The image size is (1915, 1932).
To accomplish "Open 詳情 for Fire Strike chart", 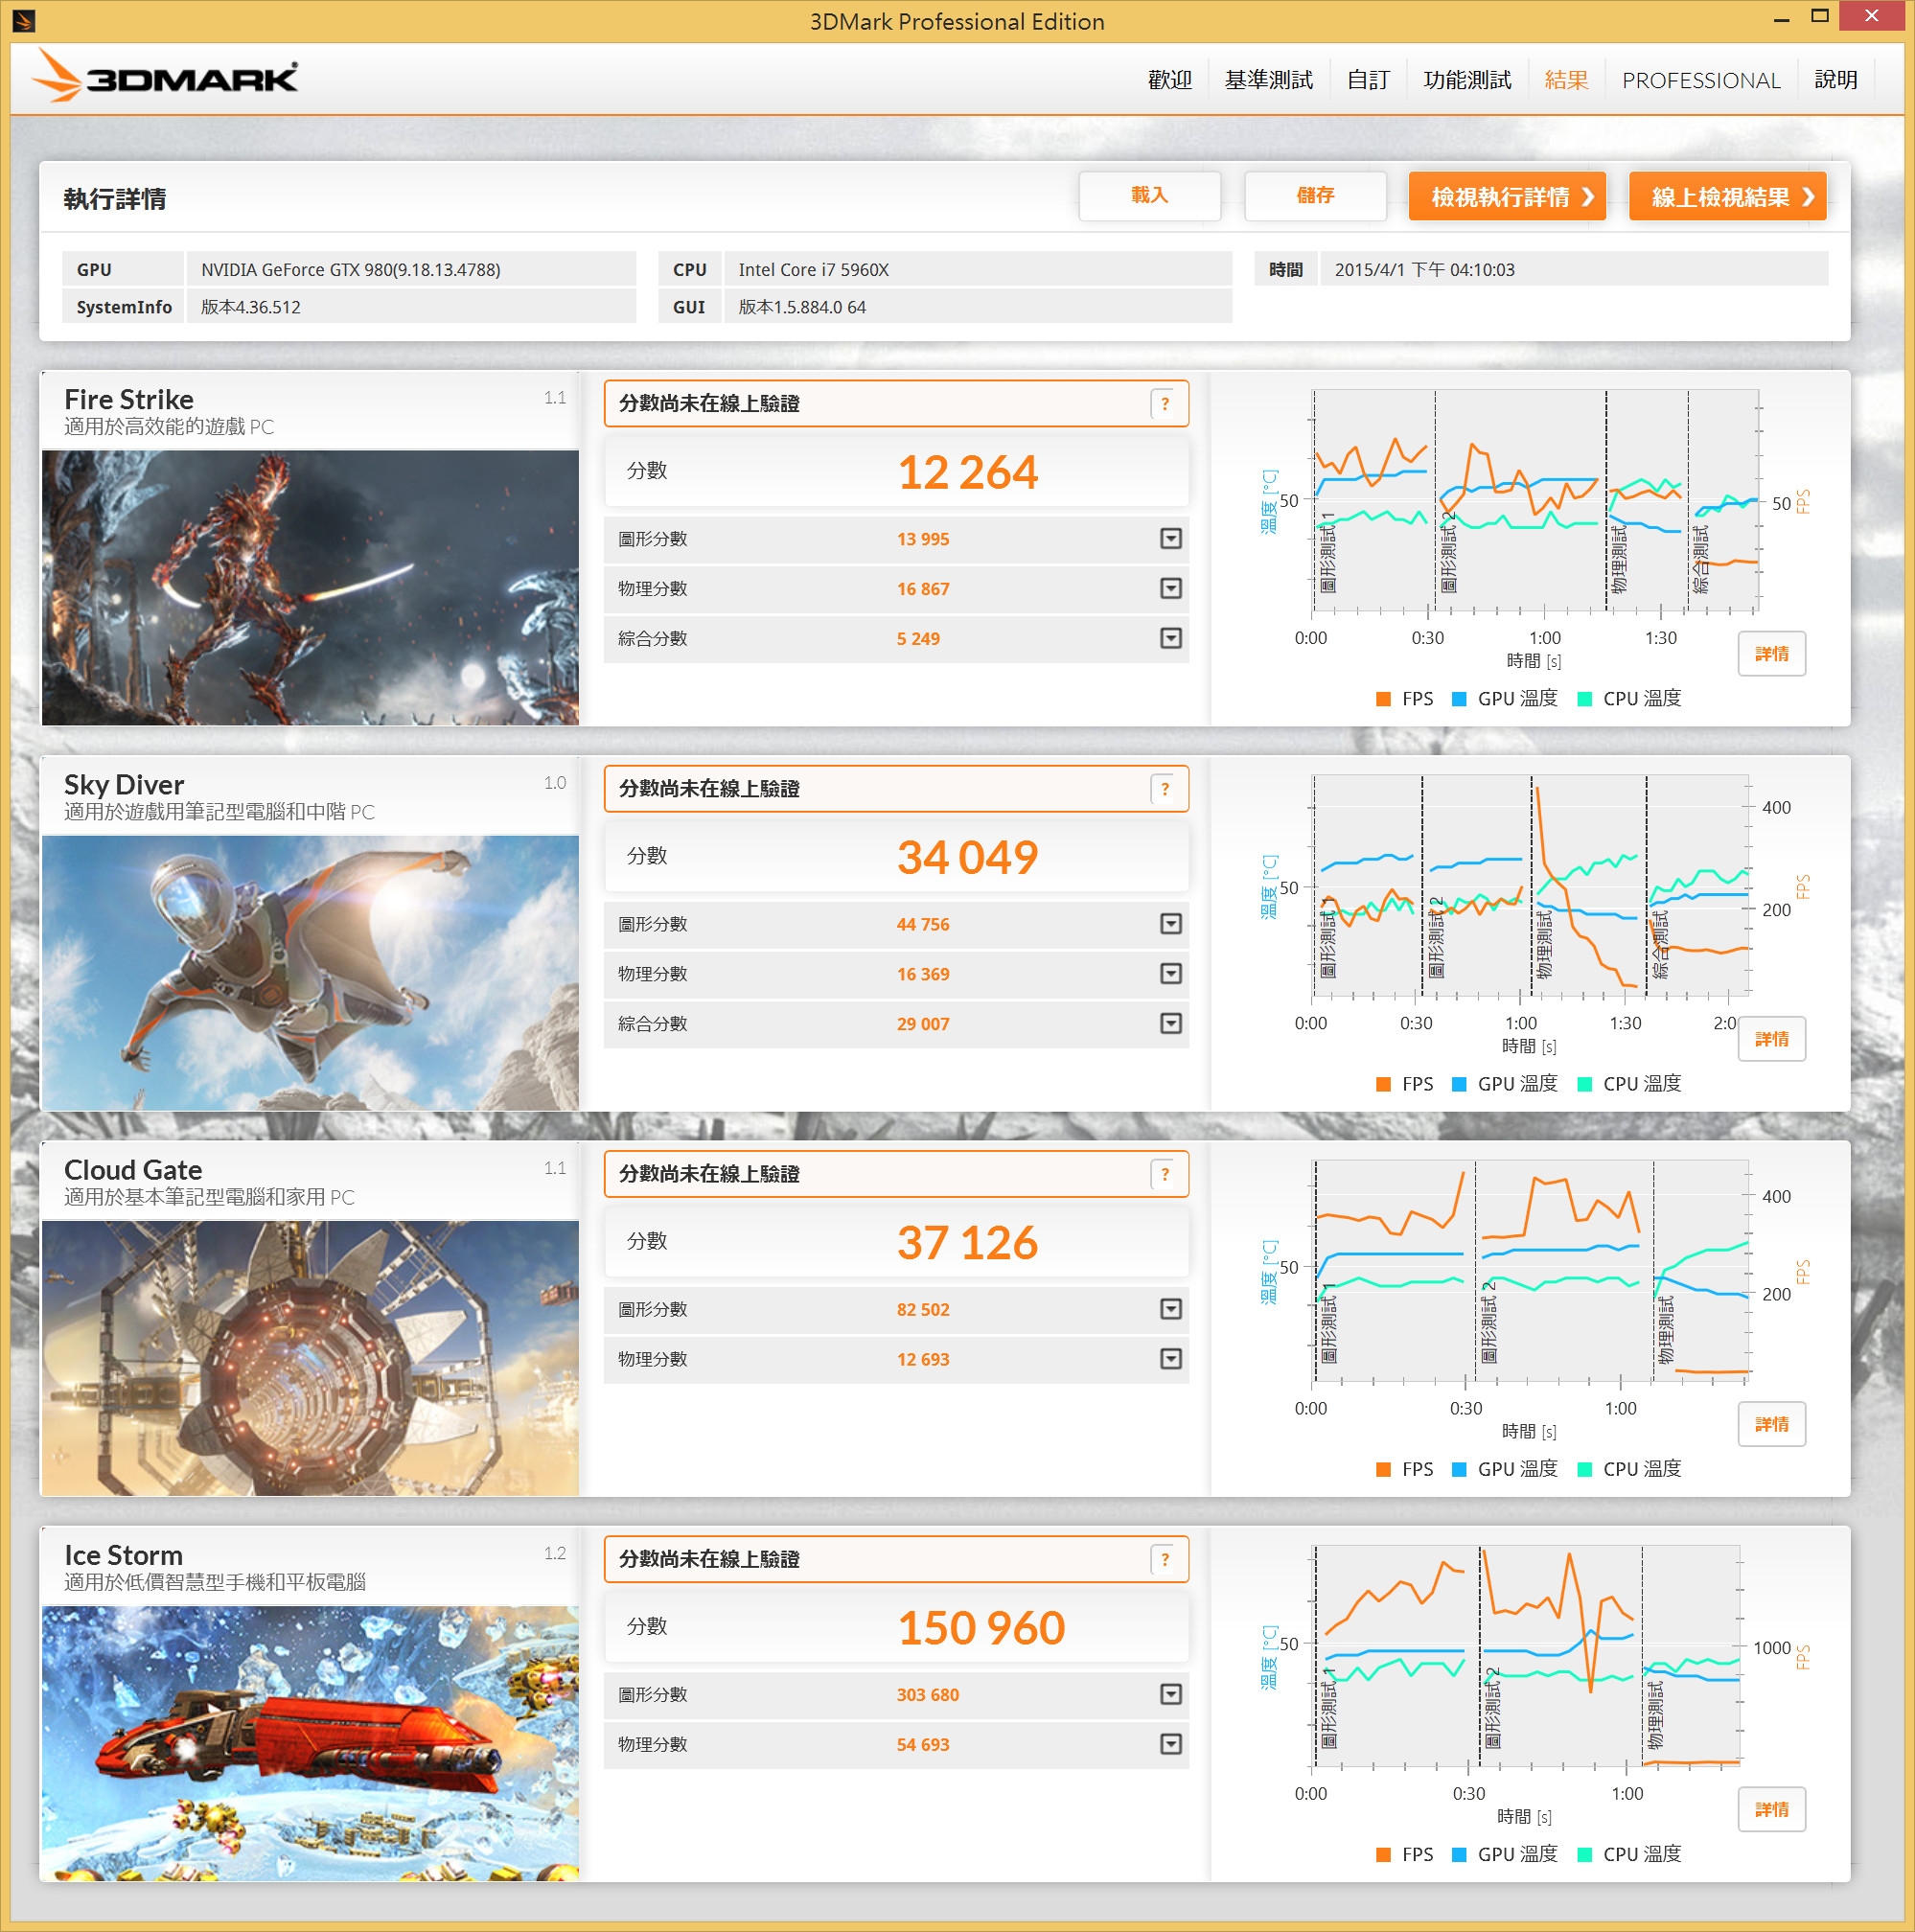I will pyautogui.click(x=1771, y=654).
